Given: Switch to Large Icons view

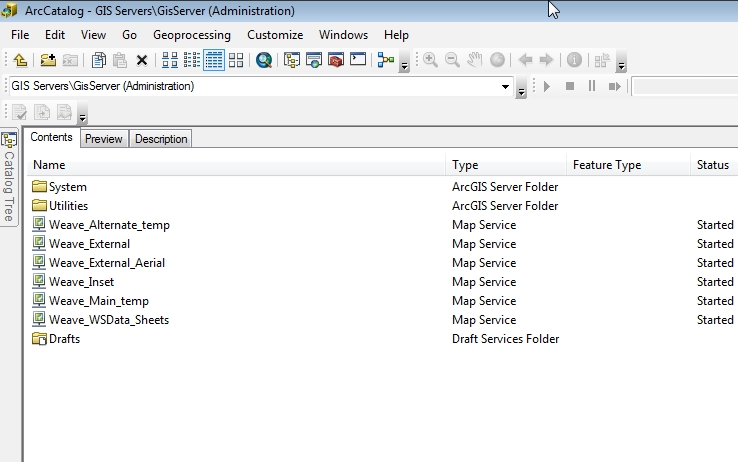Looking at the screenshot, I should point(170,60).
